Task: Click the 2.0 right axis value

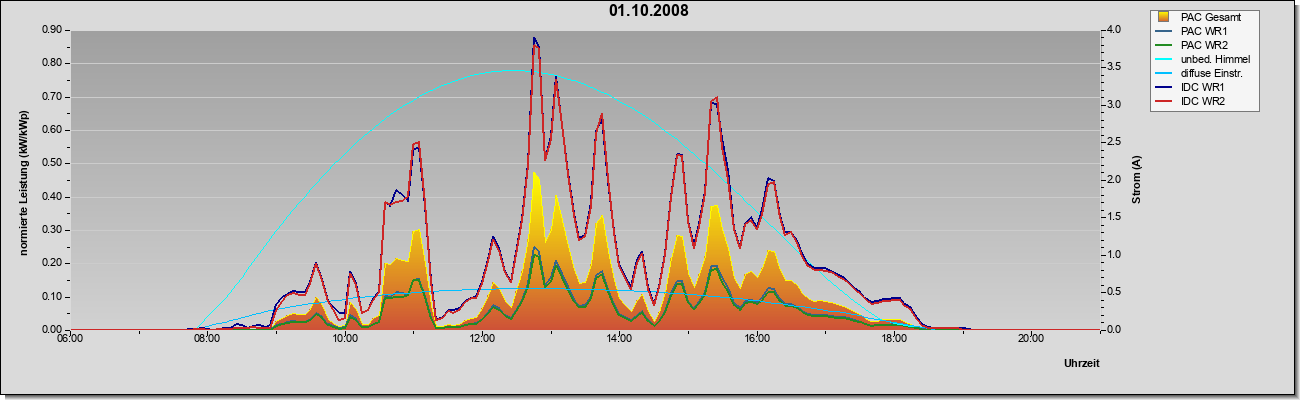Action: coord(1115,180)
